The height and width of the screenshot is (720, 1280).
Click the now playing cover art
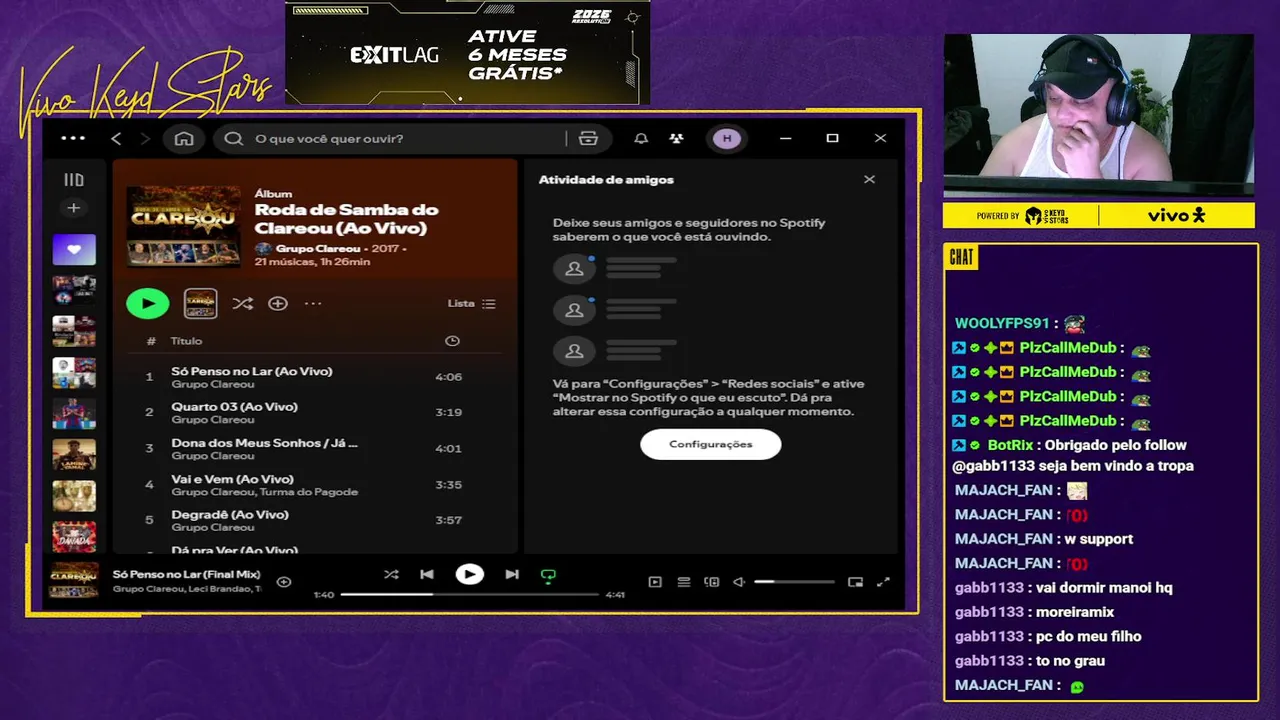click(74, 581)
